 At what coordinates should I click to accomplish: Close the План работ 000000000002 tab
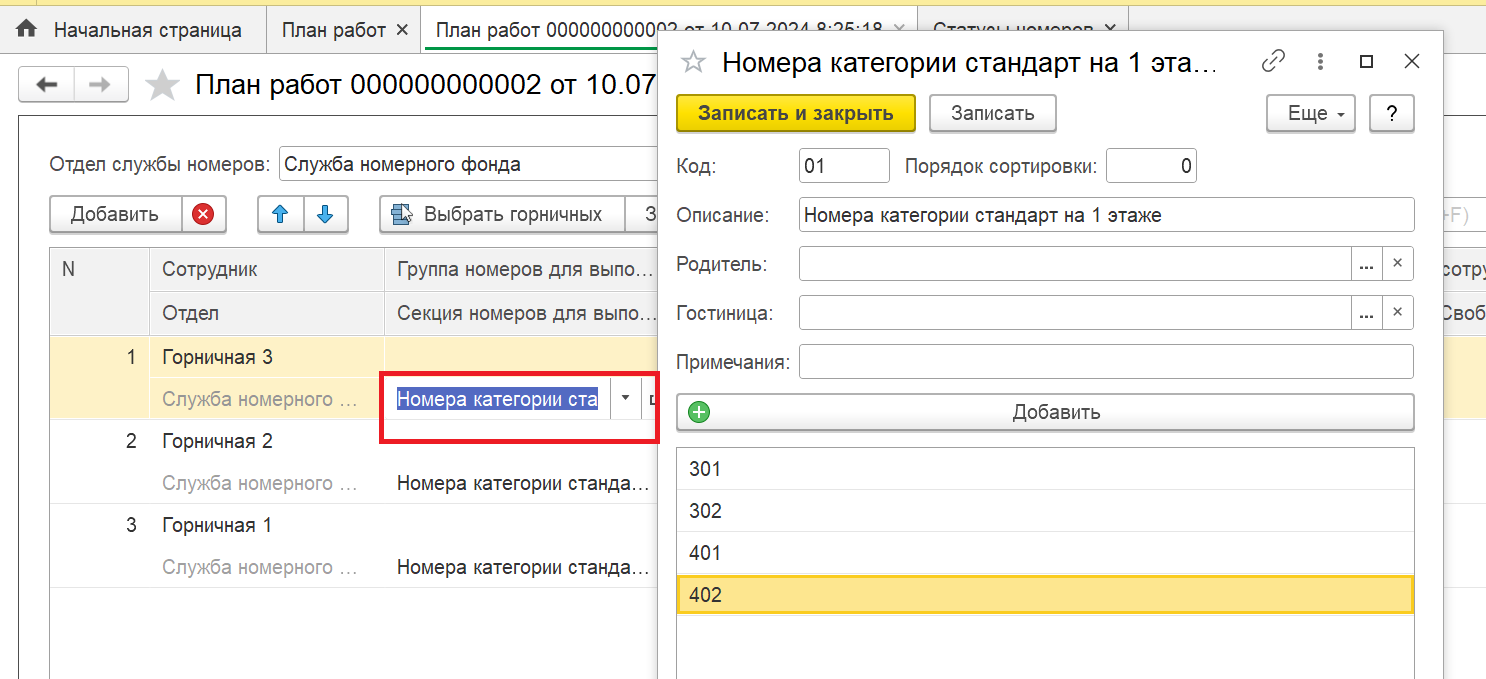(x=900, y=30)
